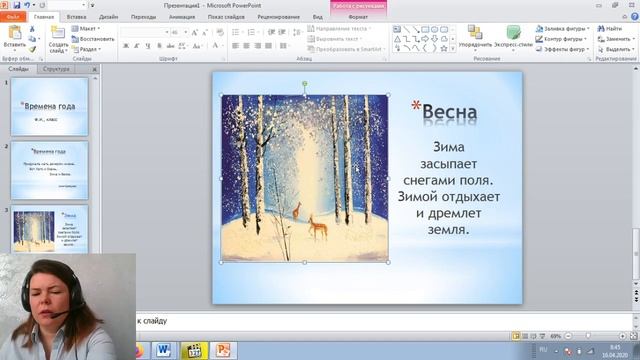Switch to the Дизайн ribbon tab
The image size is (640, 360).
point(109,17)
